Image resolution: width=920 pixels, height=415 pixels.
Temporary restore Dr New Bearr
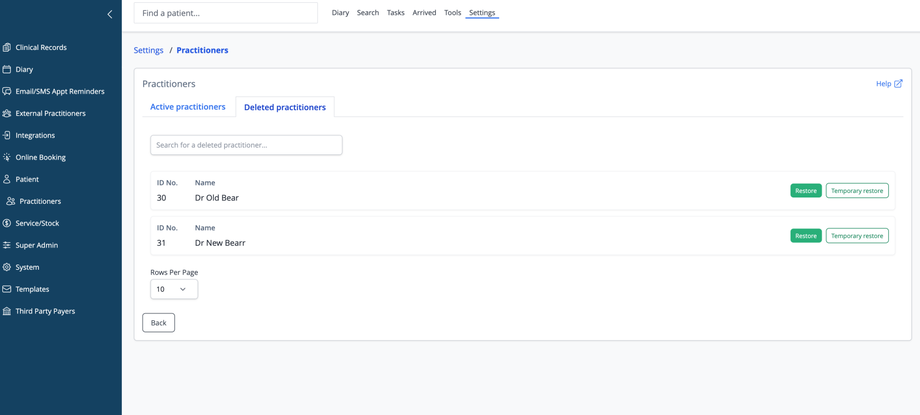coord(857,236)
